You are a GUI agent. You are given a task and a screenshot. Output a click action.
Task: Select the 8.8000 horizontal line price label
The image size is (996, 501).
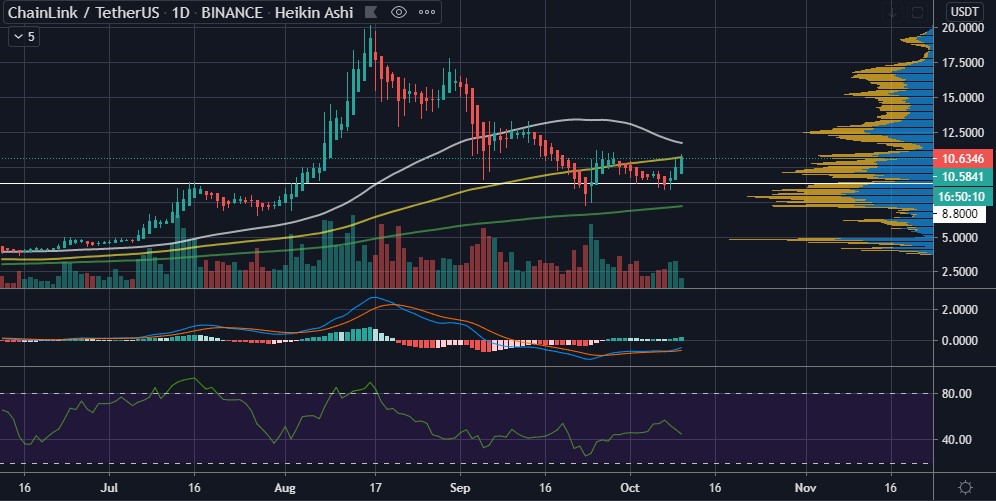tap(960, 214)
